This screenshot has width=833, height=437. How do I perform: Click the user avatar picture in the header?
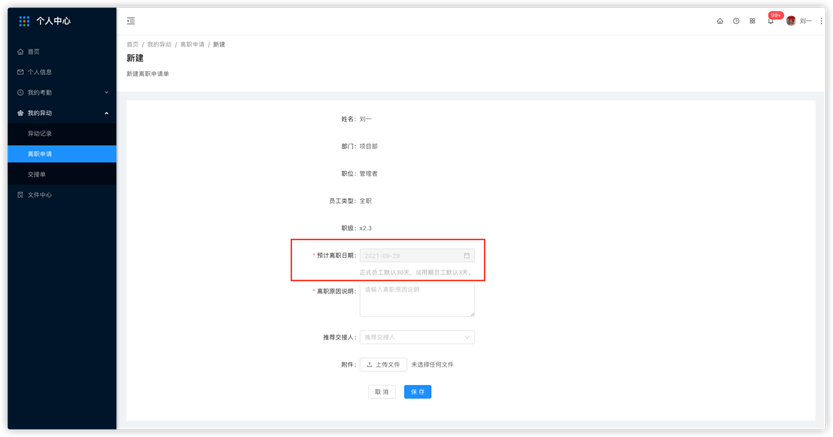tap(790, 21)
